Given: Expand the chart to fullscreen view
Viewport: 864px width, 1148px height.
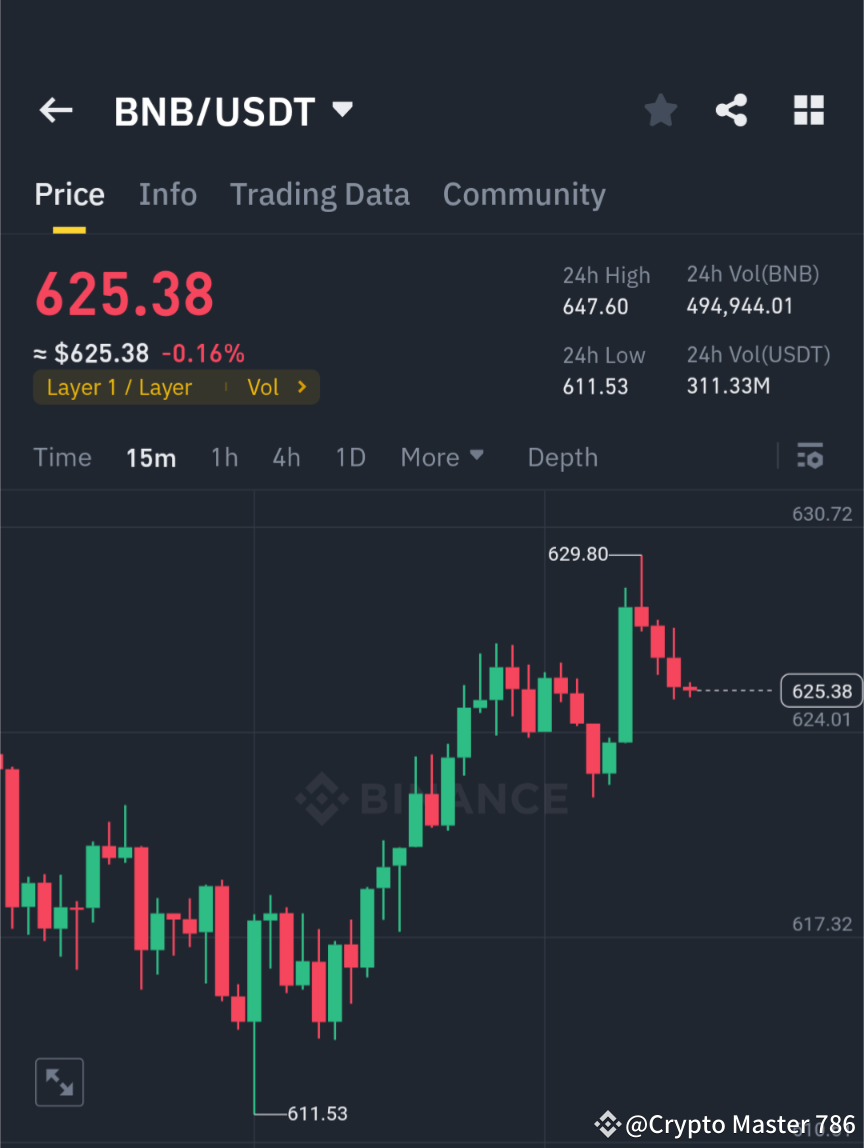Looking at the screenshot, I should point(59,1081).
